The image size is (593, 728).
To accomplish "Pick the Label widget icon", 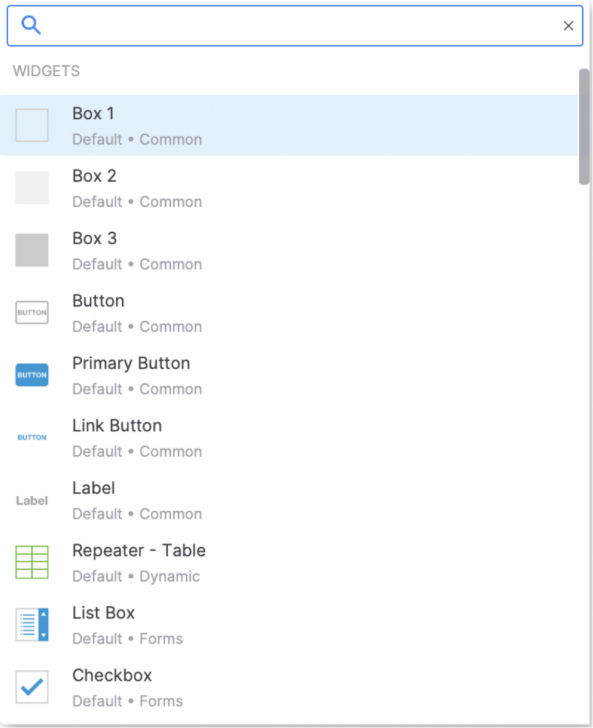I will 32,500.
